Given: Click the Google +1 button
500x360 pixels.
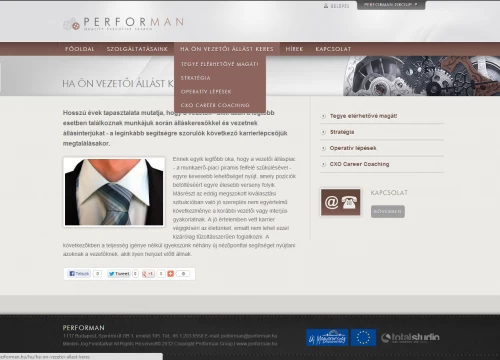Looking at the screenshot, I should pos(148,274).
